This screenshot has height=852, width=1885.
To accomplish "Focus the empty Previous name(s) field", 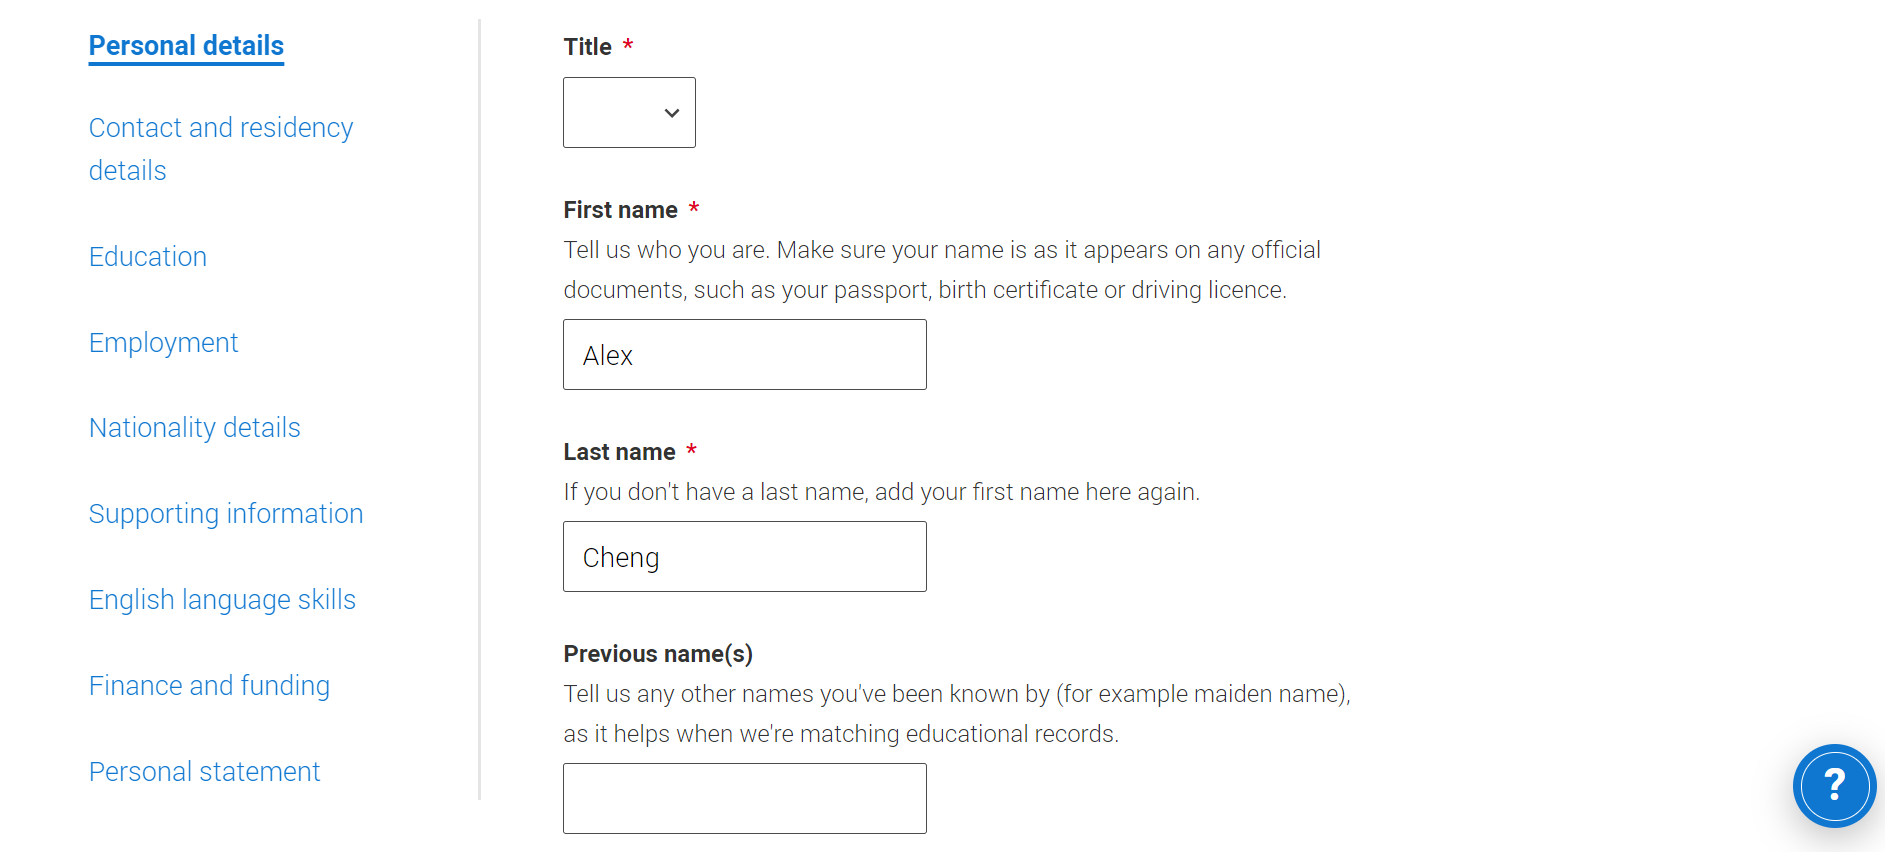I will [x=744, y=798].
